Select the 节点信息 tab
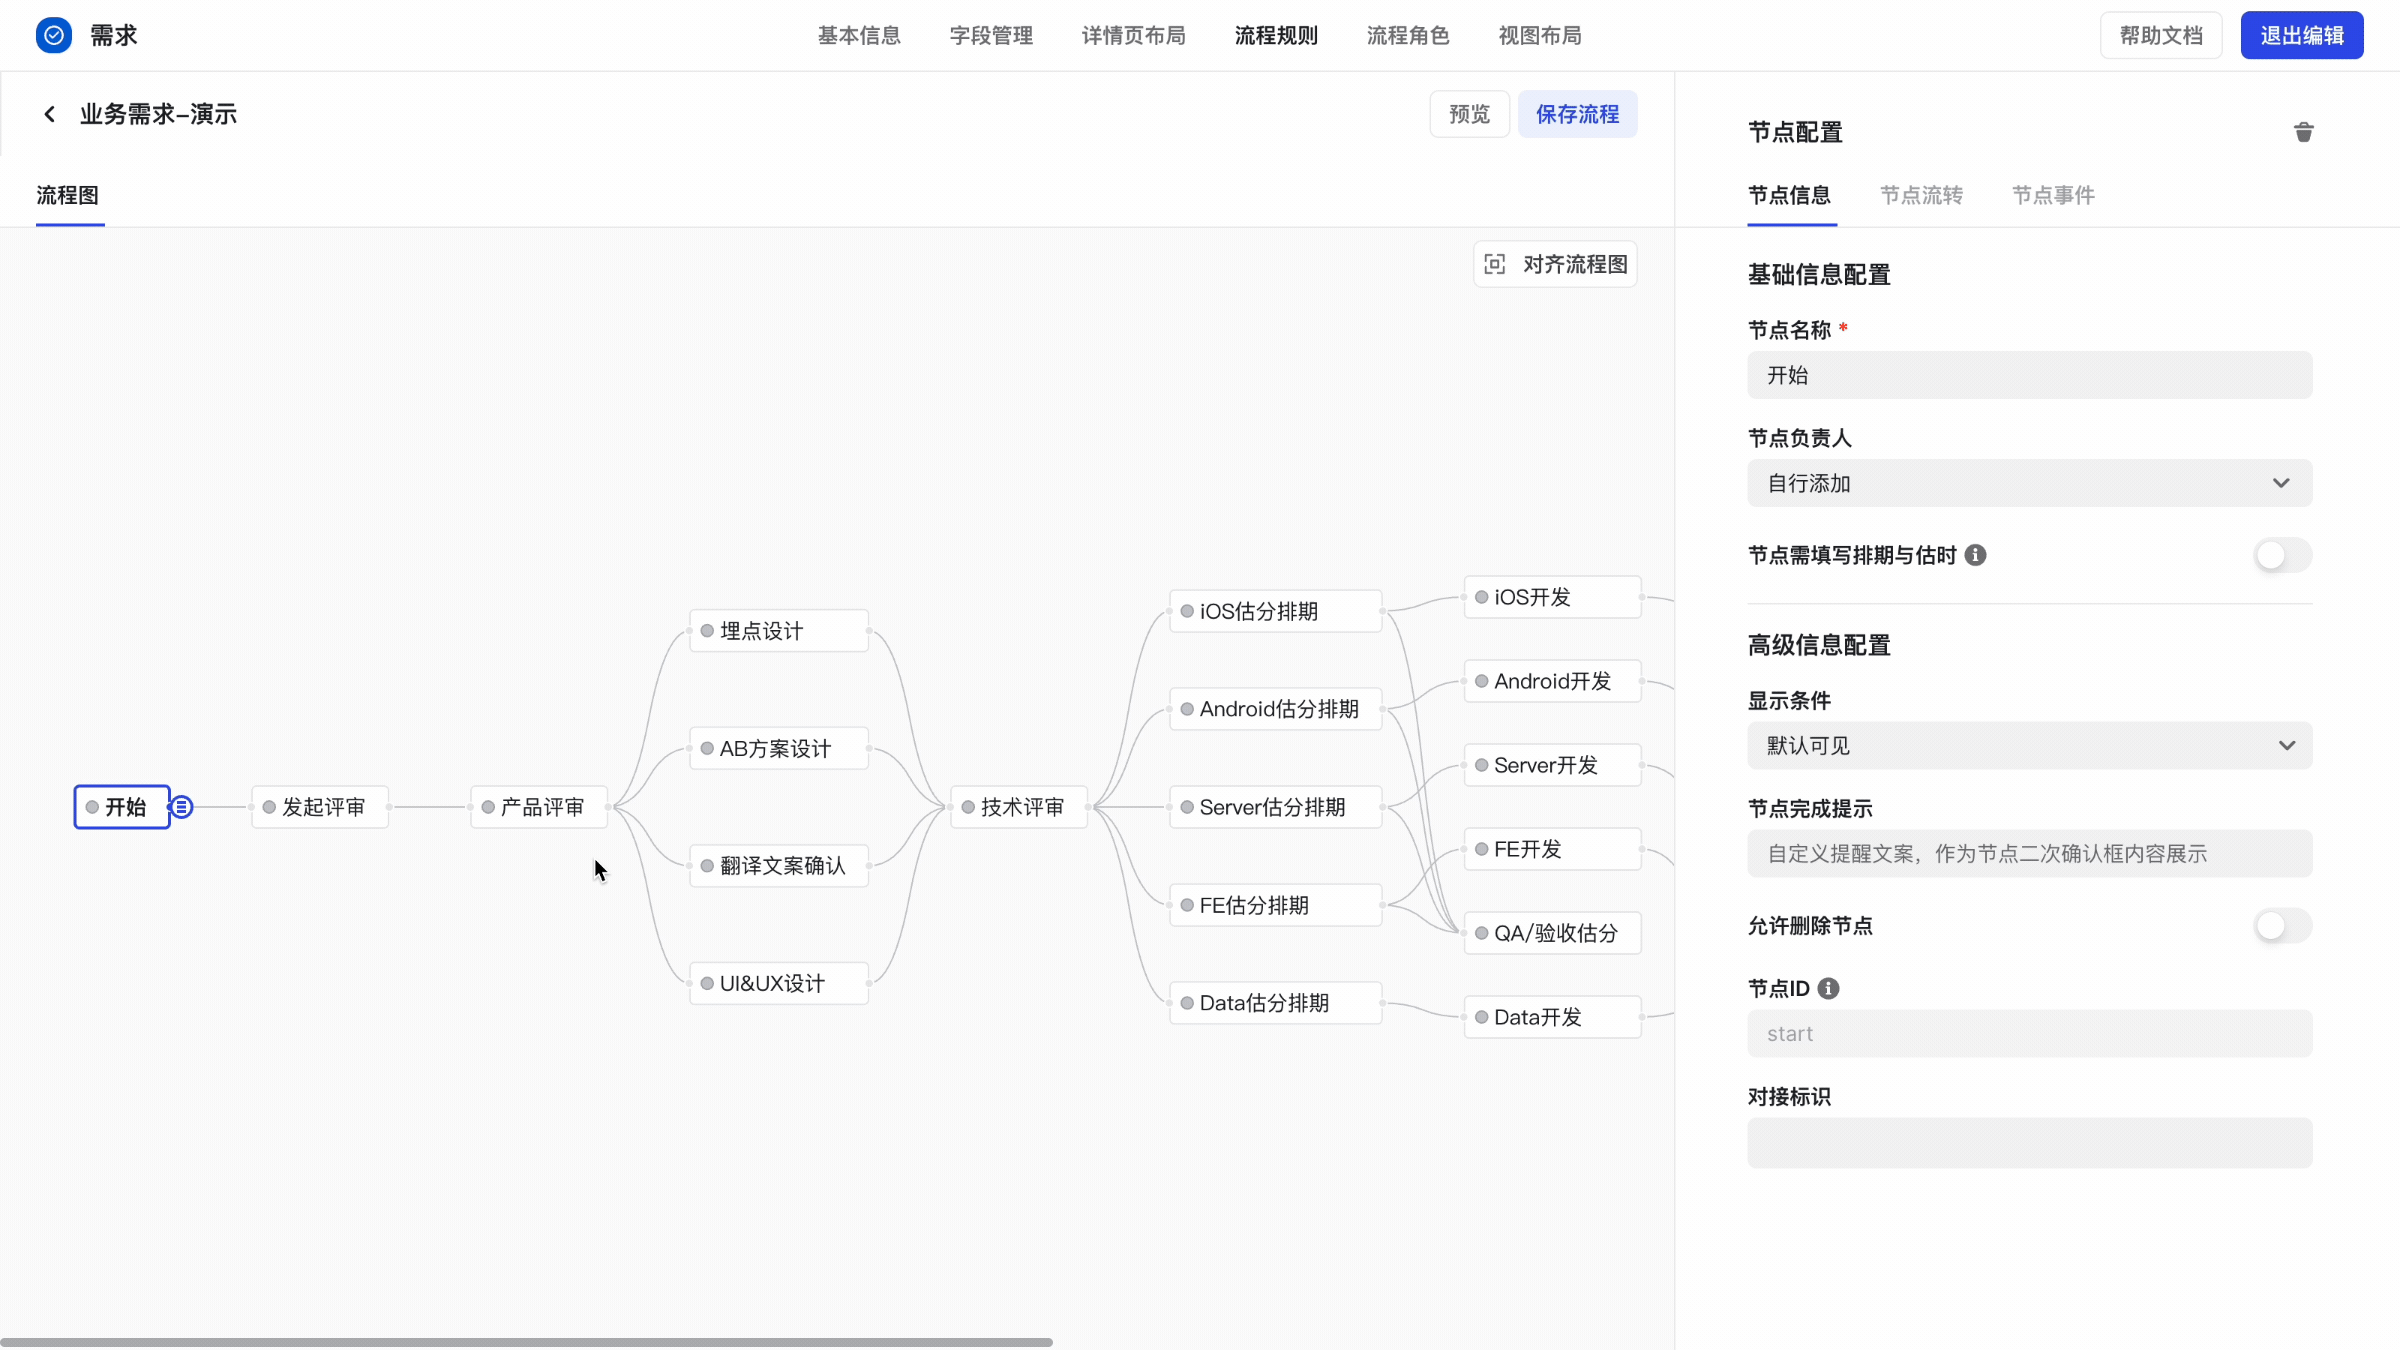 [1789, 195]
